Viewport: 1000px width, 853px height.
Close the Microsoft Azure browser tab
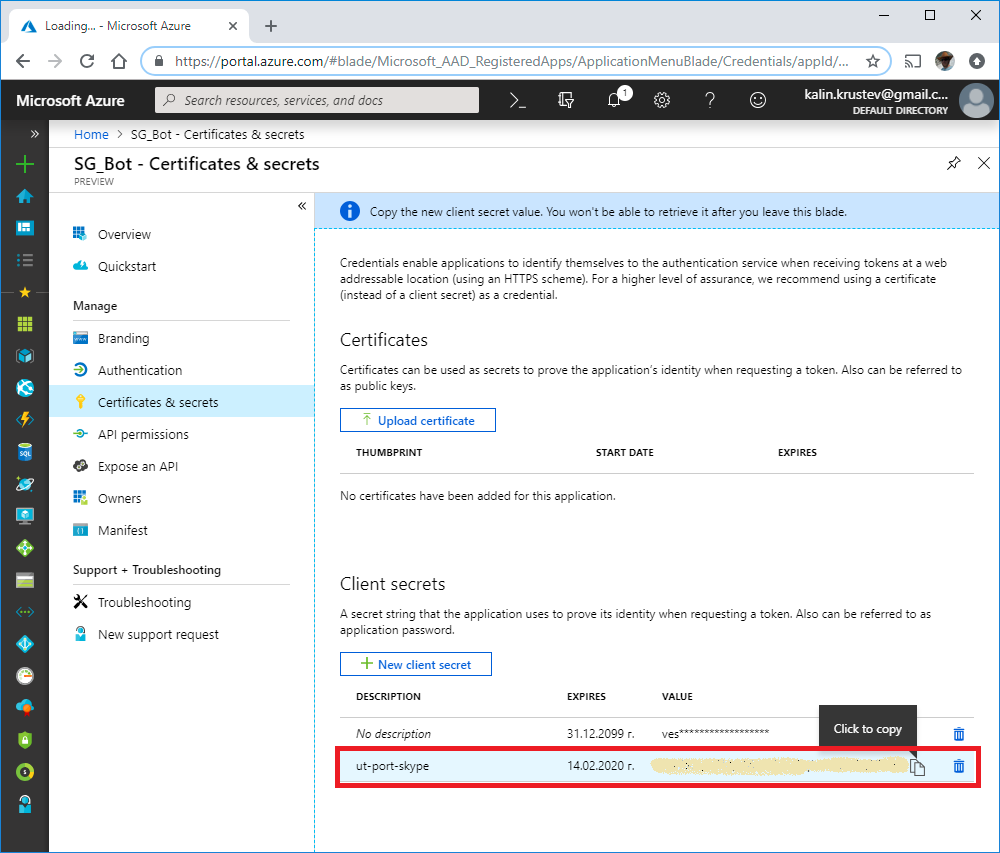pos(233,26)
